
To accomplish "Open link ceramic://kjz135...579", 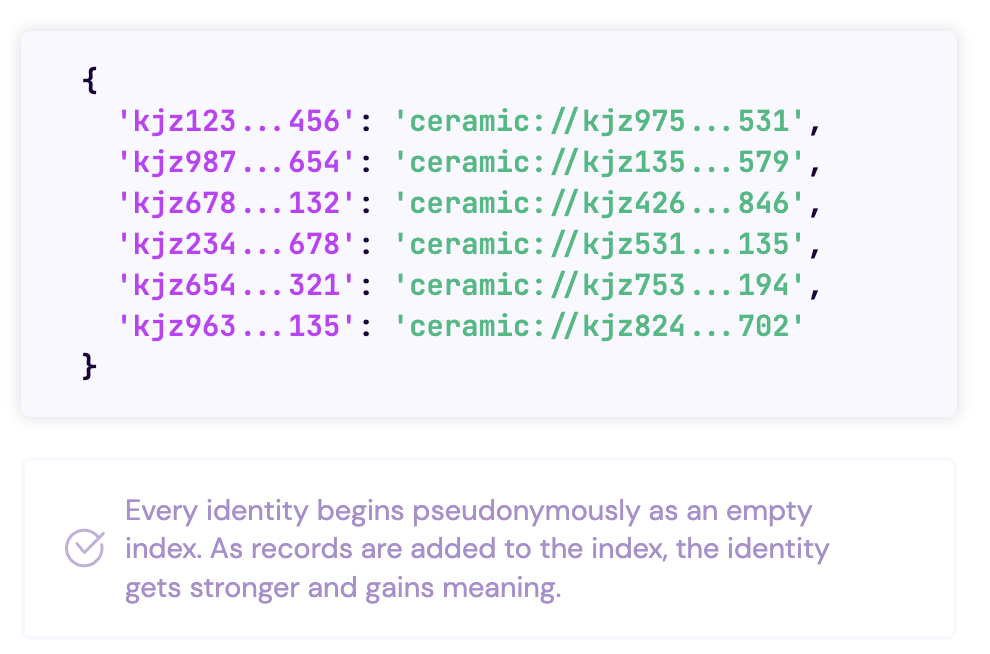I will click(x=599, y=162).
